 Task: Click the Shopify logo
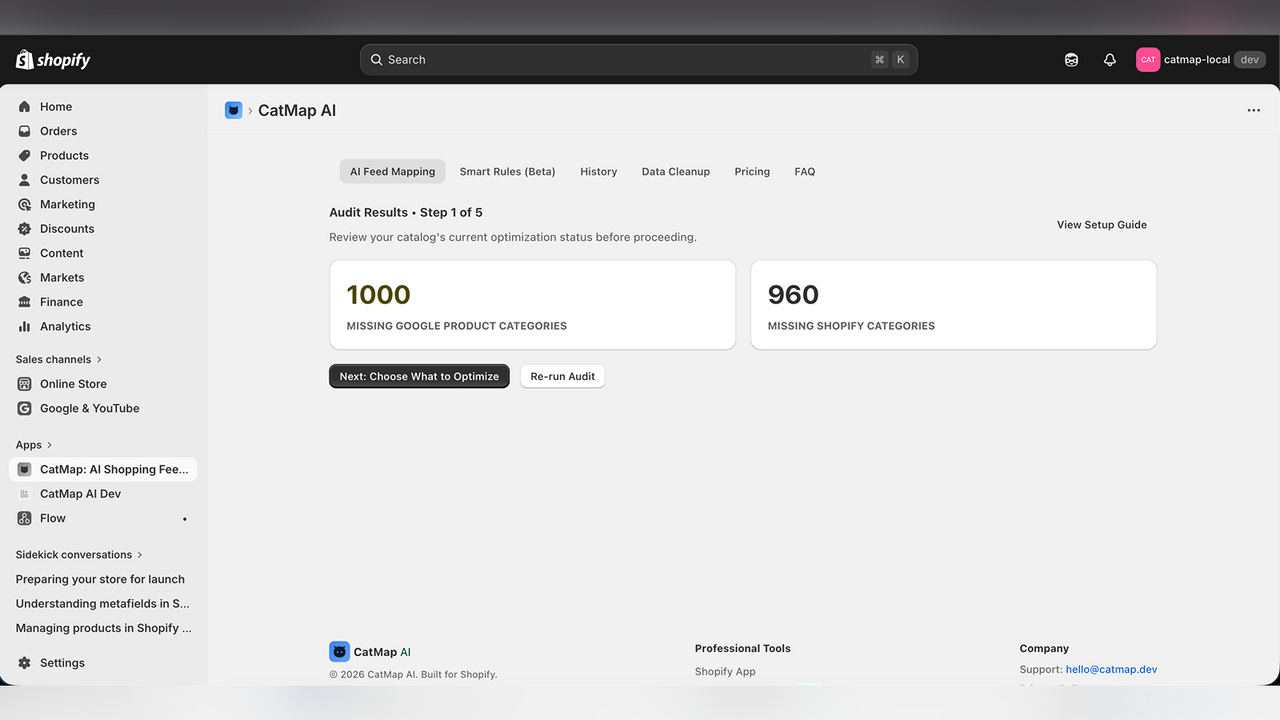[x=53, y=60]
